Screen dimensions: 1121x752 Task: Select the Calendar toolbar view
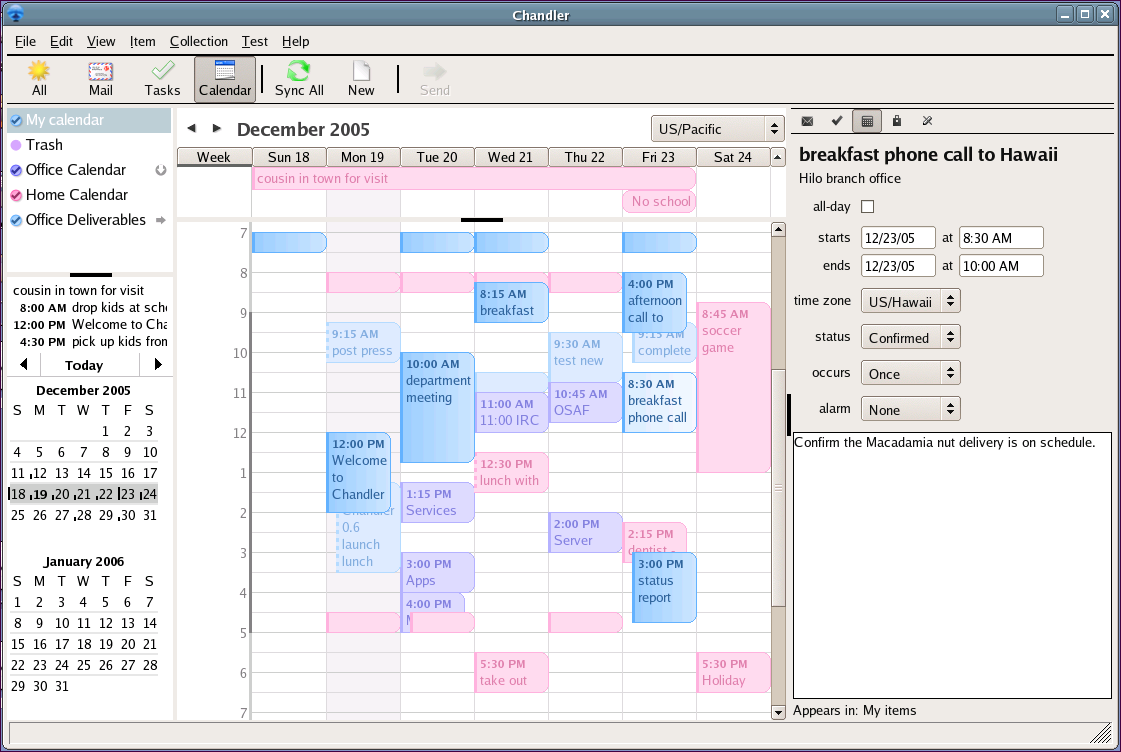point(224,79)
